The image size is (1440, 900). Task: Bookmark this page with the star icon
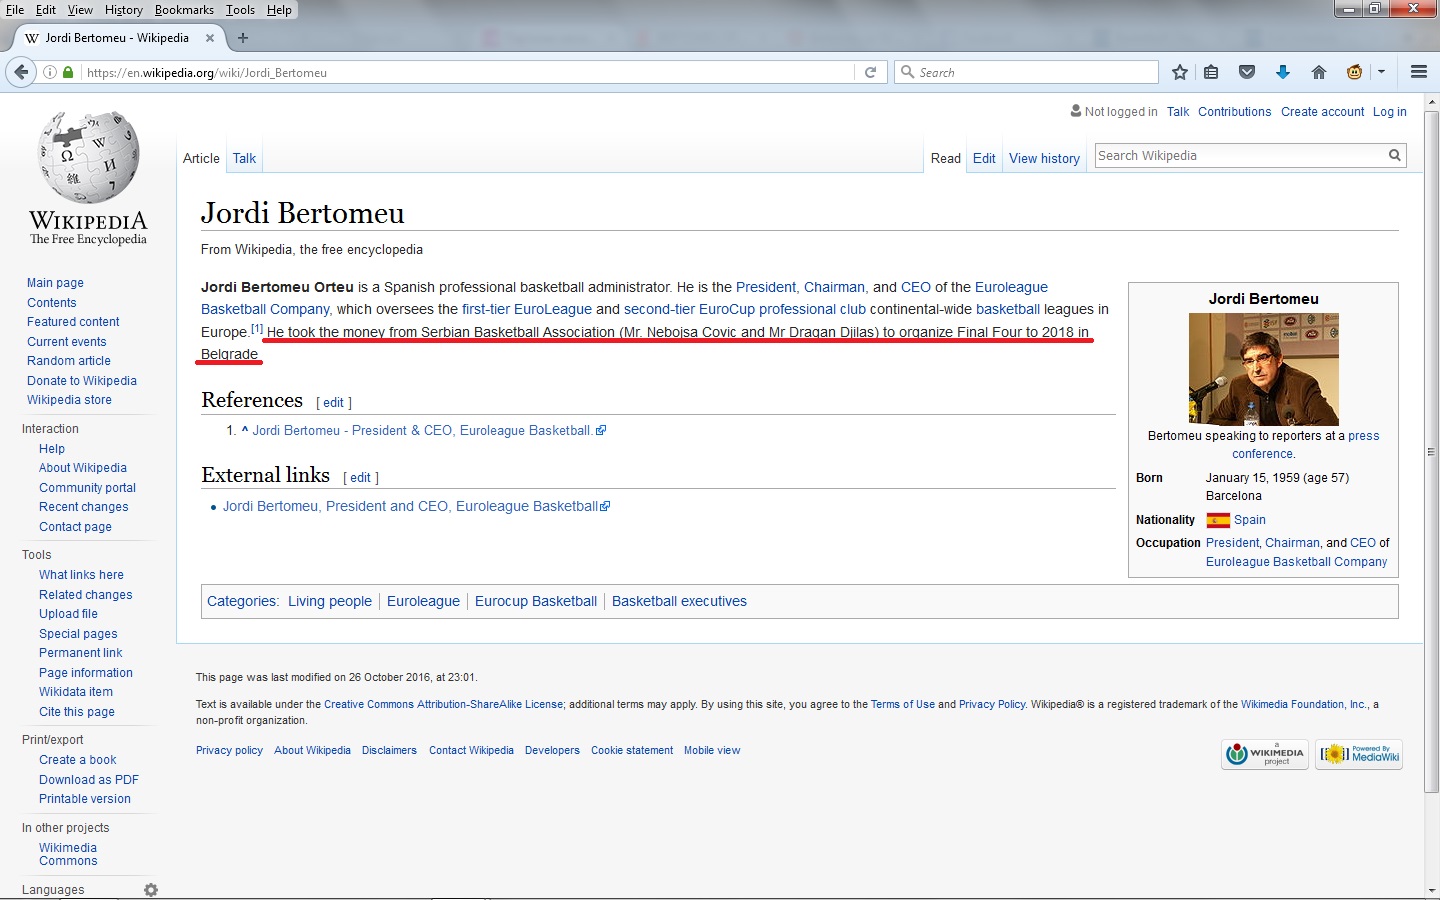click(x=1180, y=72)
